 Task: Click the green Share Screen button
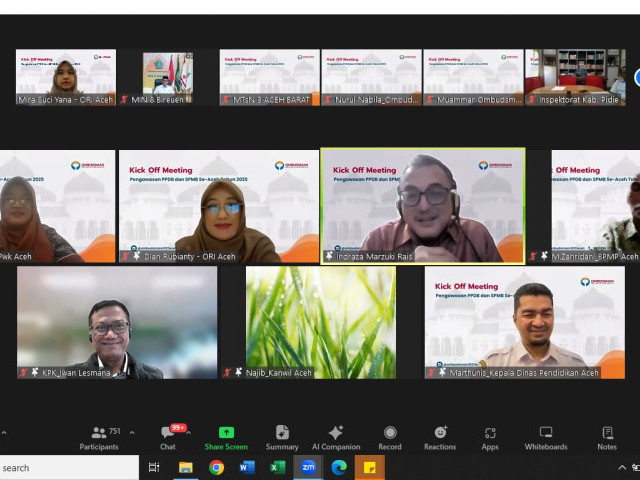point(226,437)
